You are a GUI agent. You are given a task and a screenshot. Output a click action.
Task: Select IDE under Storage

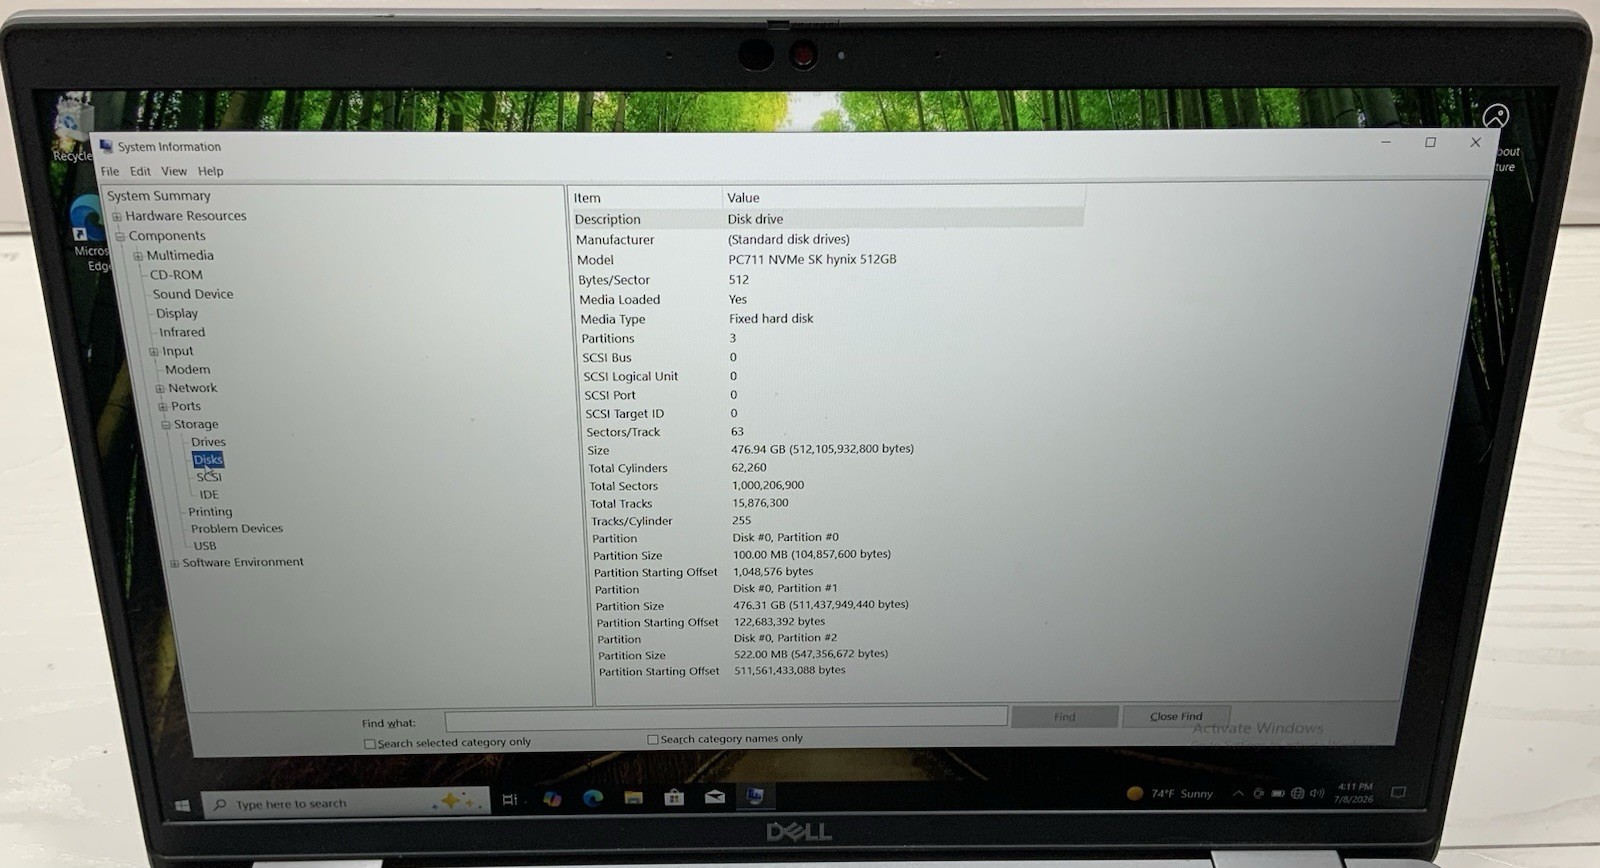point(209,495)
